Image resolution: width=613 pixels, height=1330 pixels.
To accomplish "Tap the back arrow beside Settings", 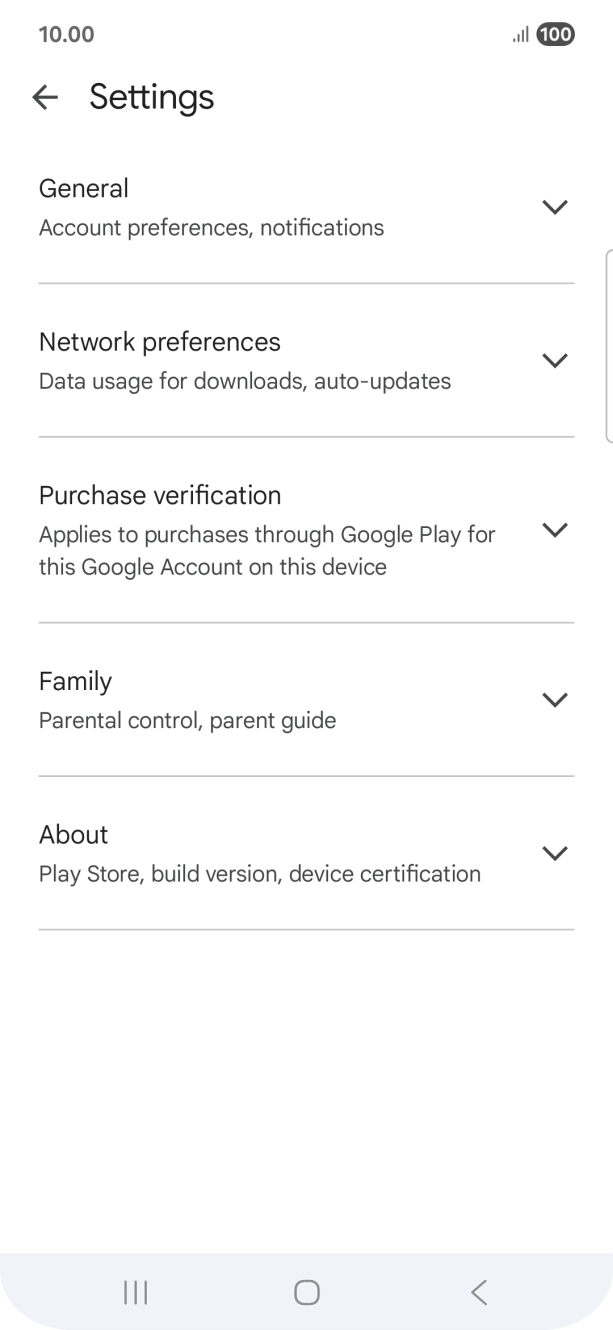I will tap(45, 97).
